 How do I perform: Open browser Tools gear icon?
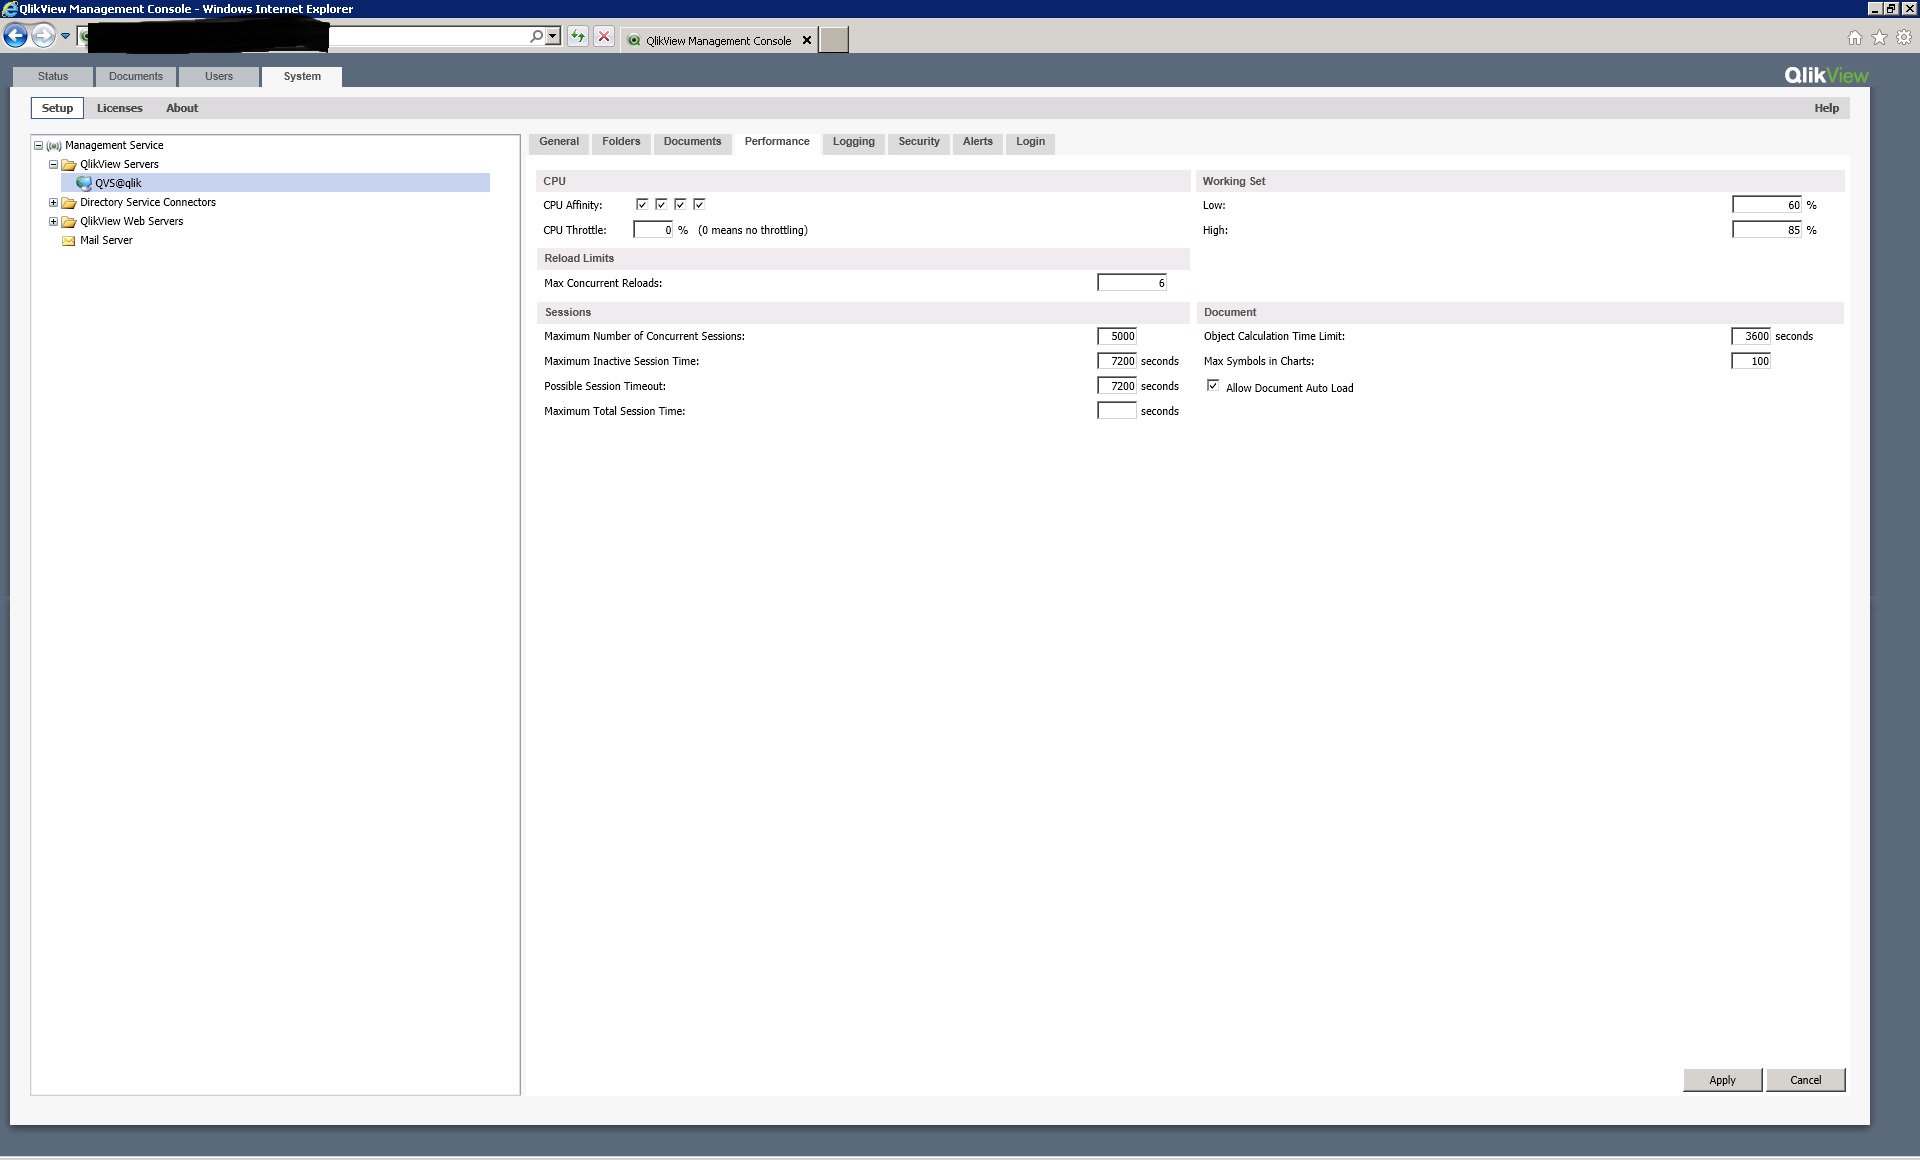click(x=1904, y=38)
